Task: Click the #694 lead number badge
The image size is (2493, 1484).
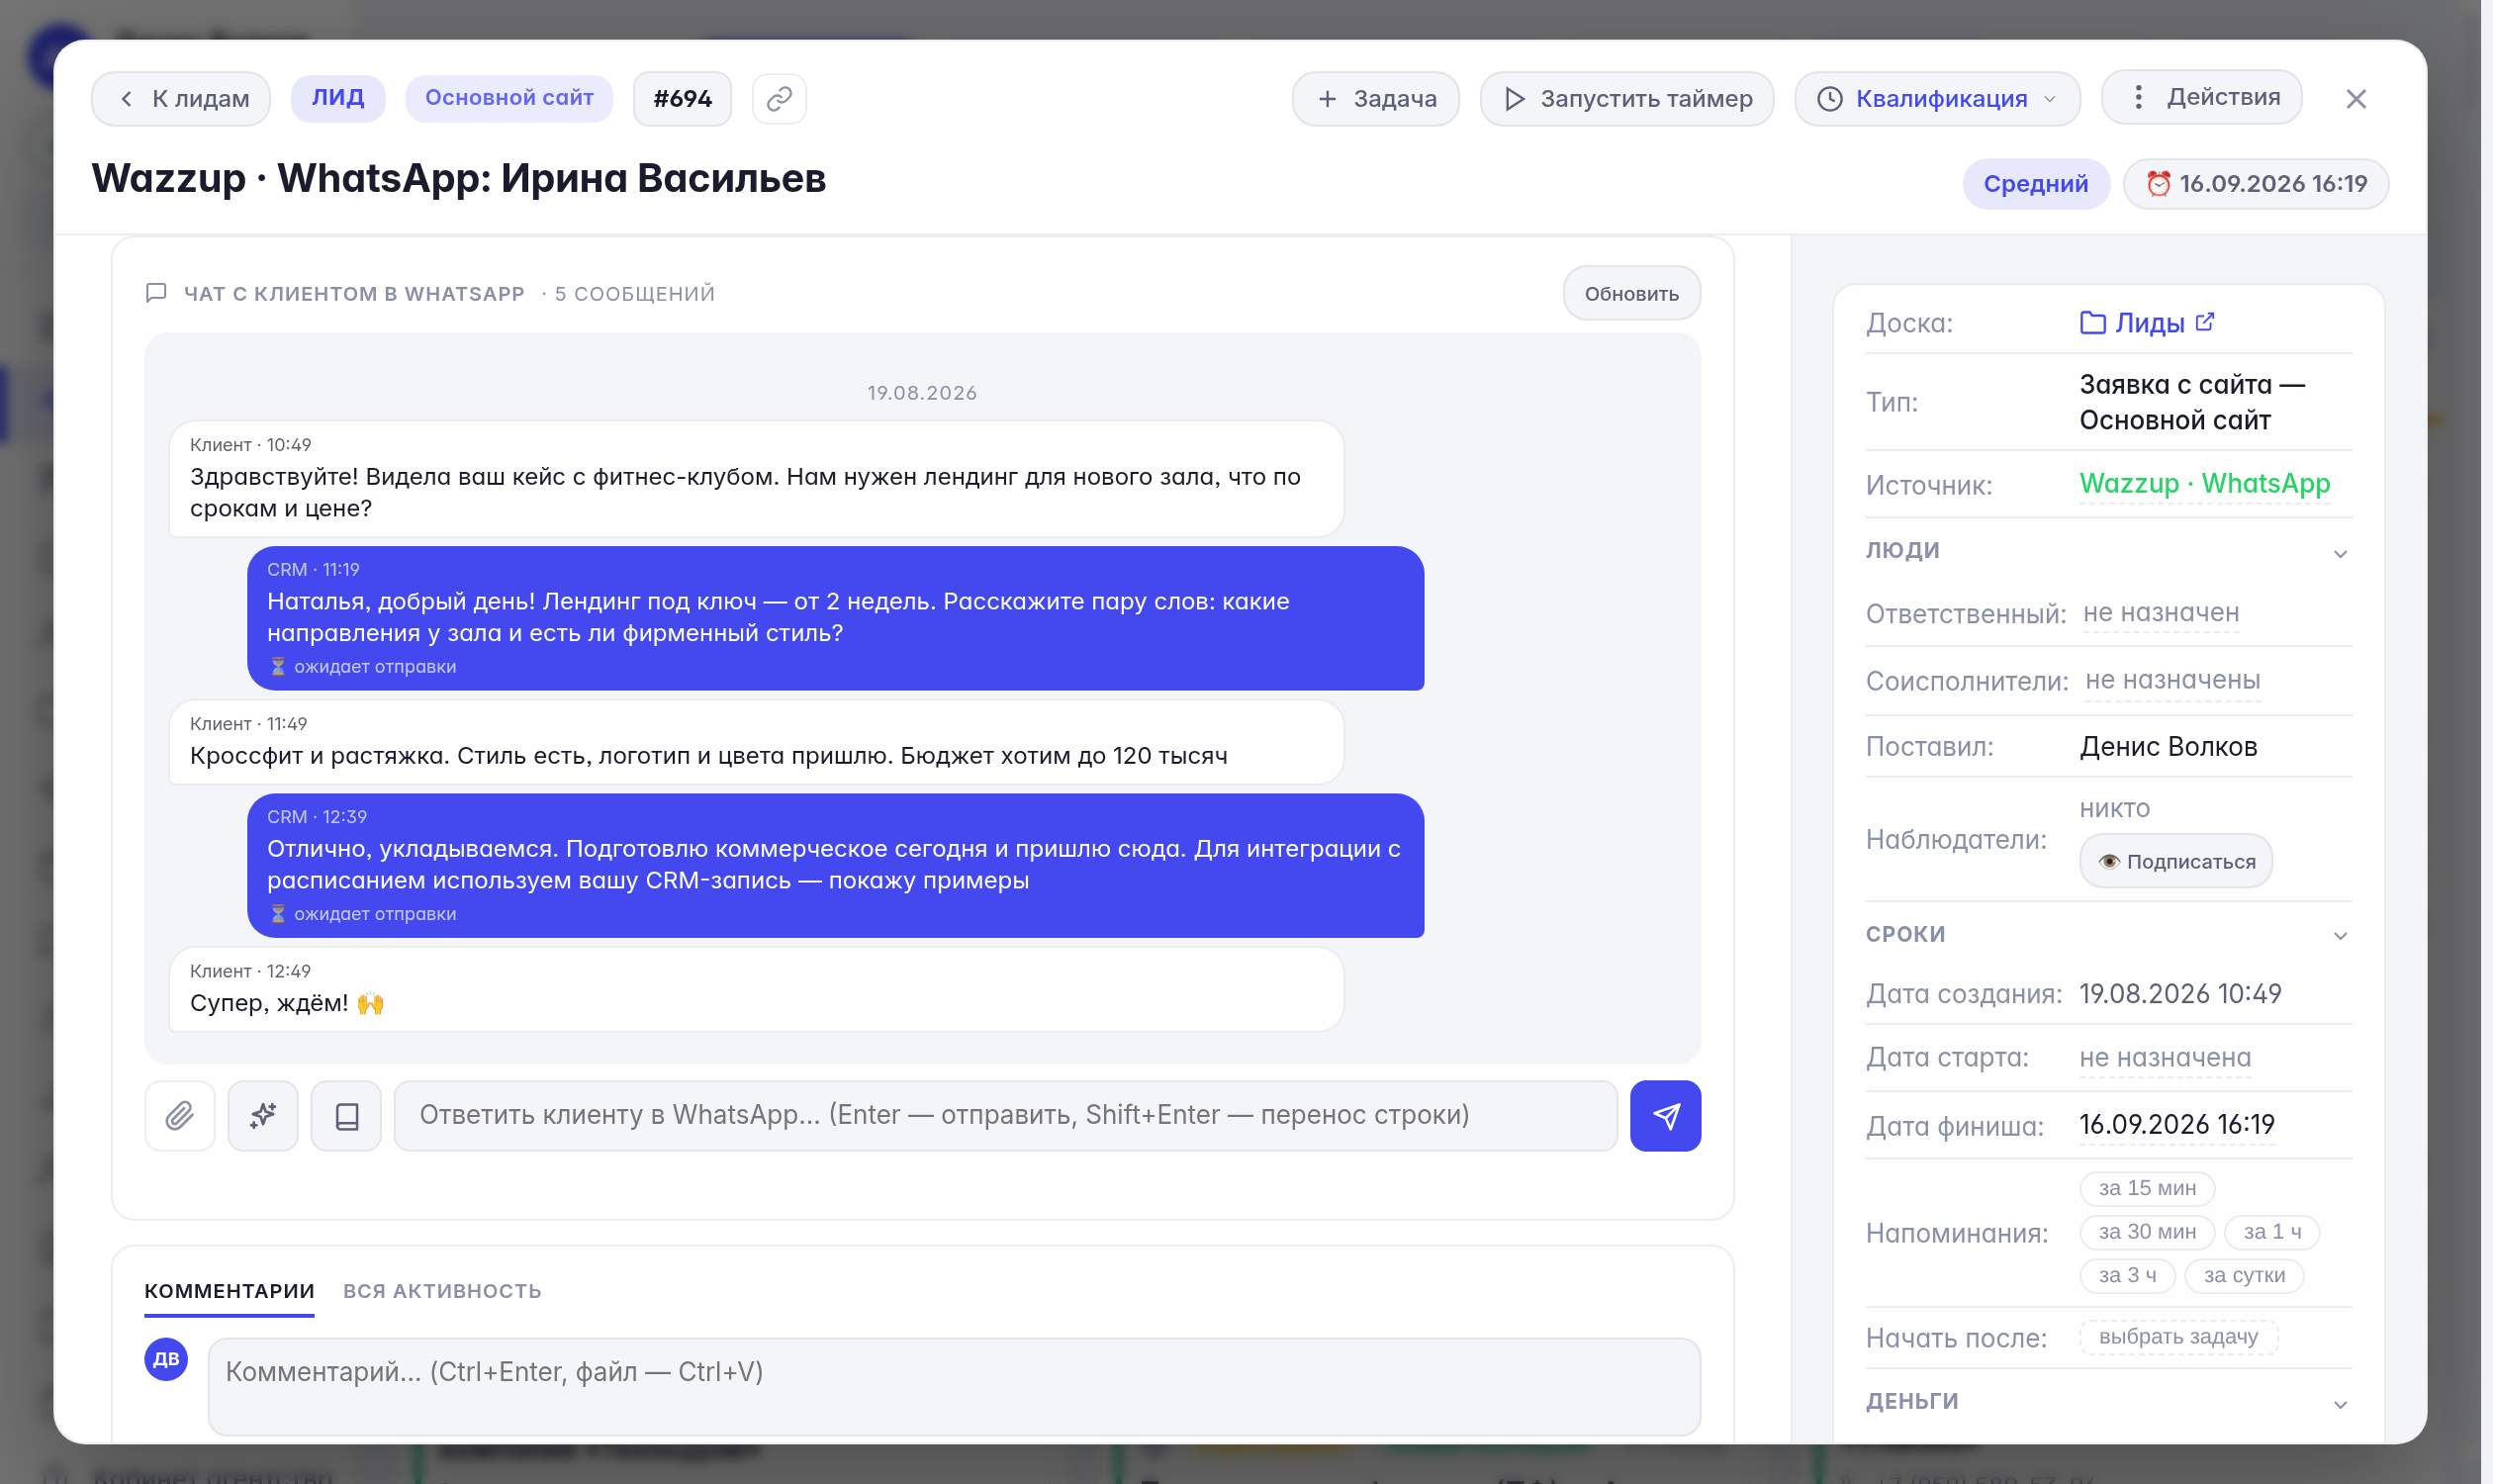Action: [682, 98]
